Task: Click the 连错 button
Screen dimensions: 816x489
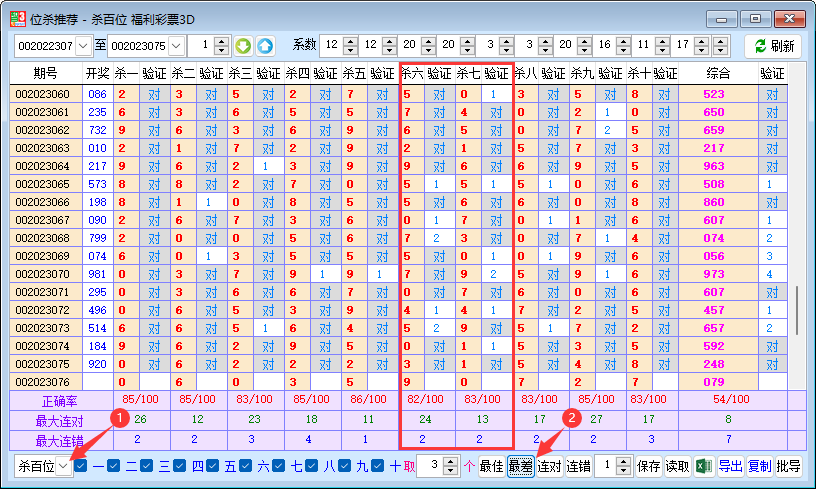Action: pyautogui.click(x=578, y=466)
